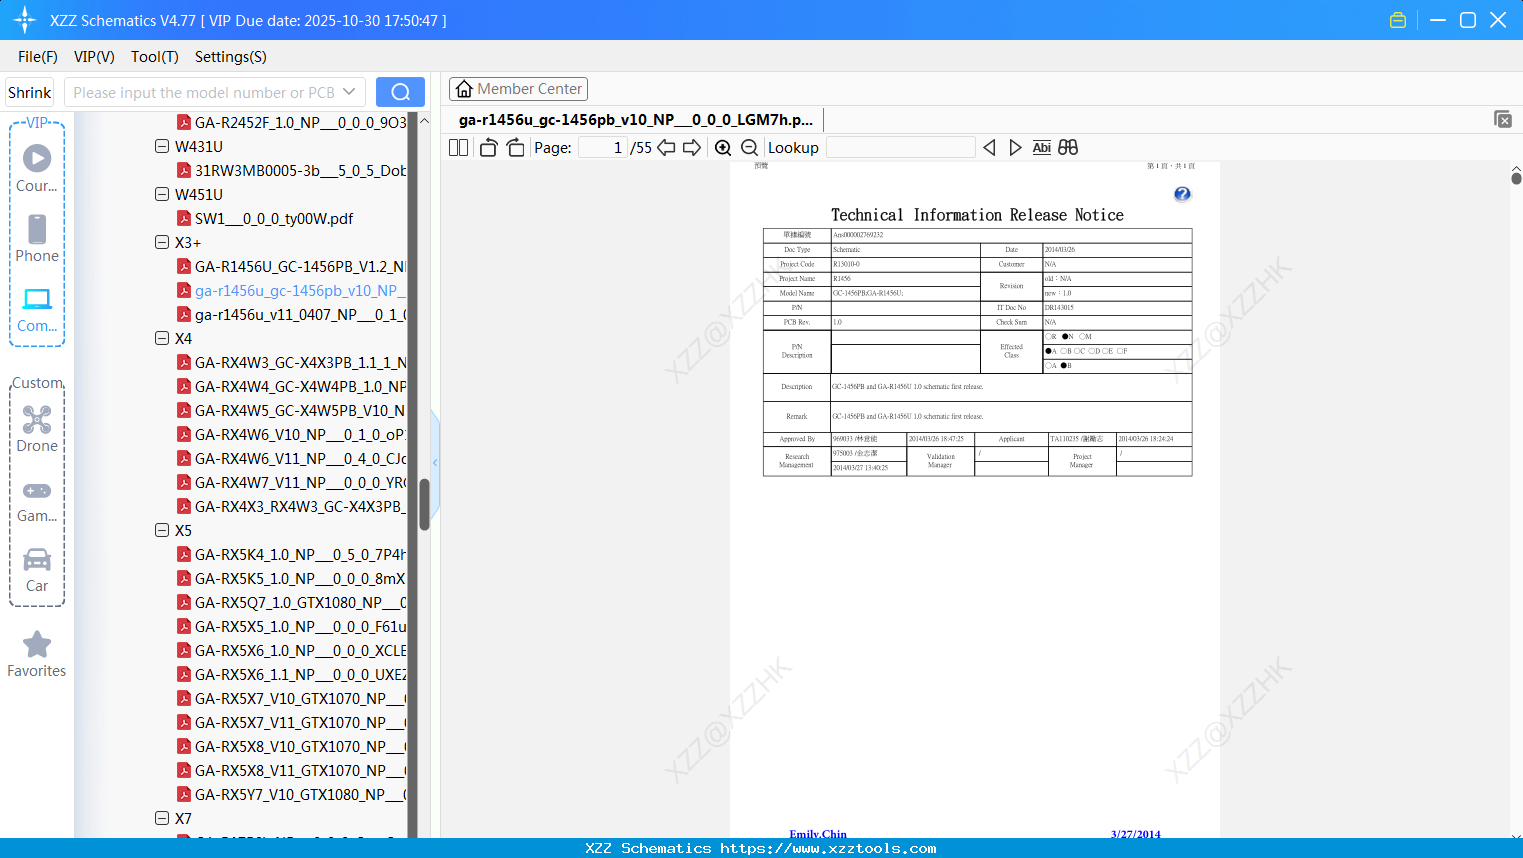Collapse the X4 tree node
1523x858 pixels.
pyautogui.click(x=162, y=338)
